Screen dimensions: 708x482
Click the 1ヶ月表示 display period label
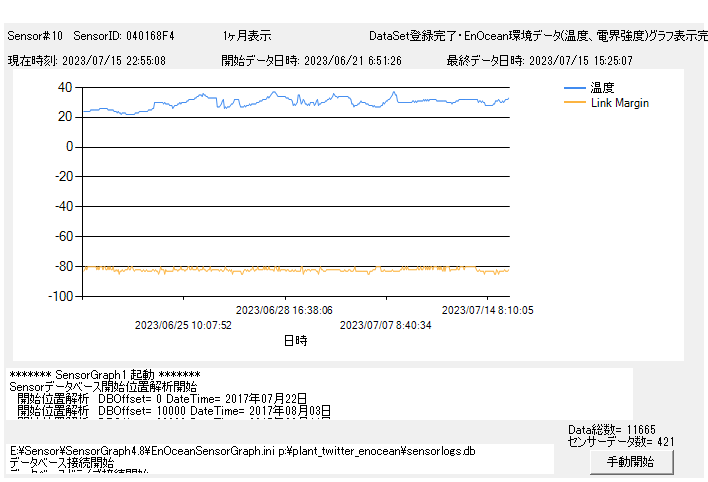247,36
